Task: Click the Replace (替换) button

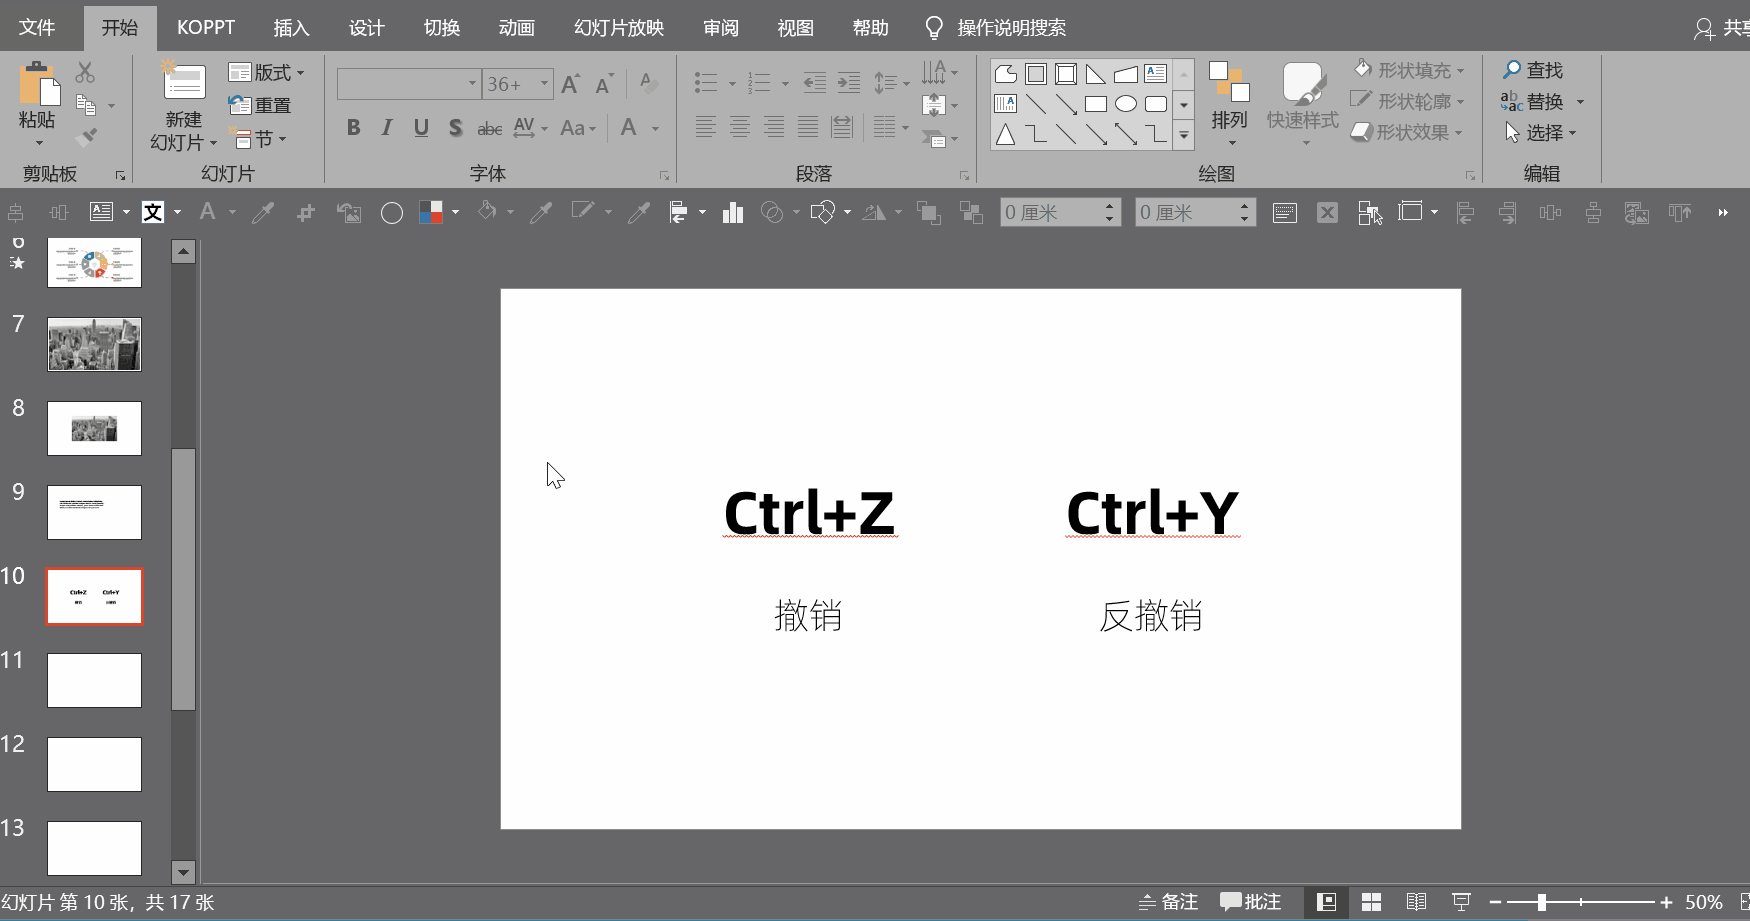Action: click(1533, 101)
